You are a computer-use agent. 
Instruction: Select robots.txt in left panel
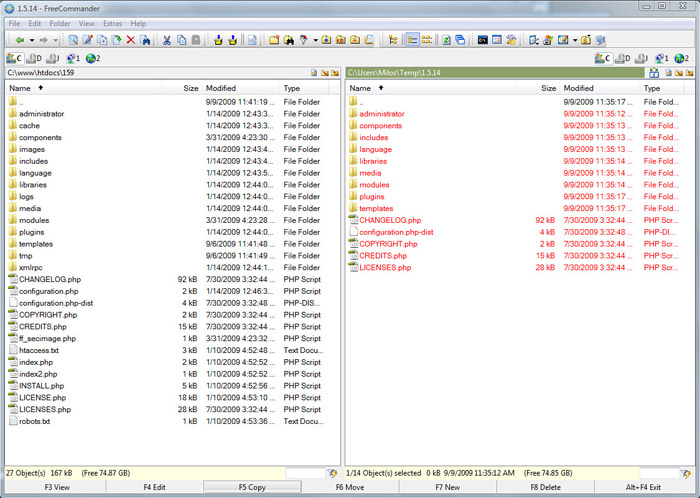34,421
